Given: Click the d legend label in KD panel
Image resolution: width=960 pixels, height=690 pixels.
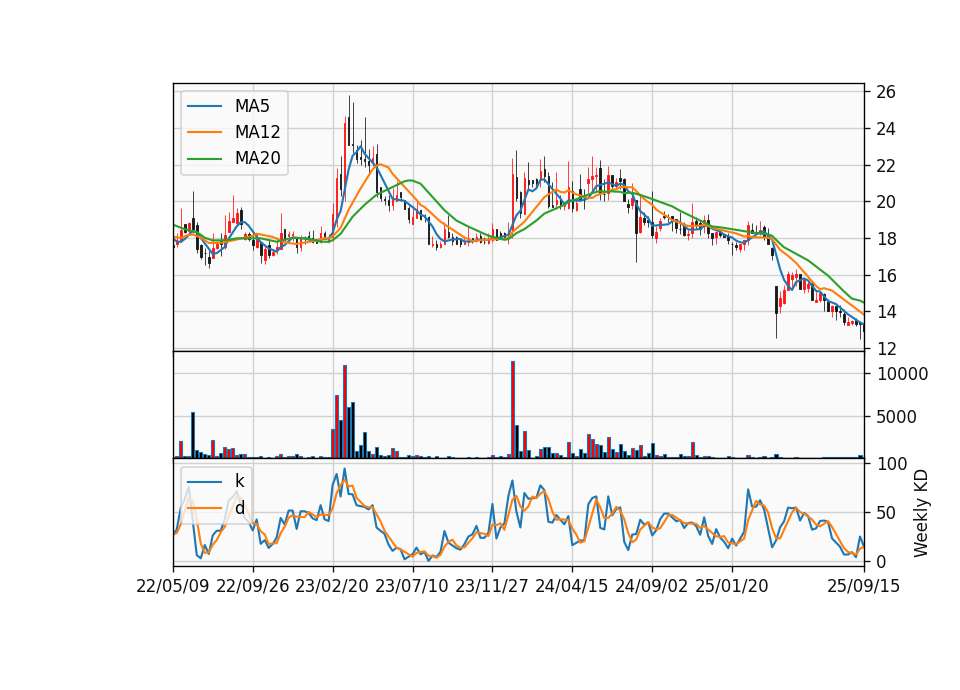Looking at the screenshot, I should click(239, 508).
